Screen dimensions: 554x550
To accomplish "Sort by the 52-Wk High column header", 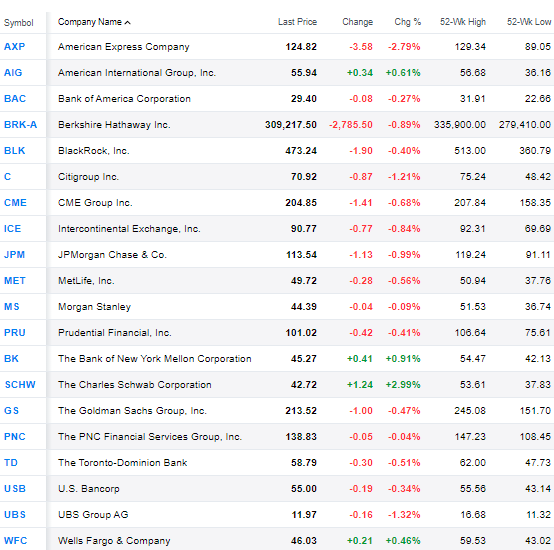I will 462,22.
